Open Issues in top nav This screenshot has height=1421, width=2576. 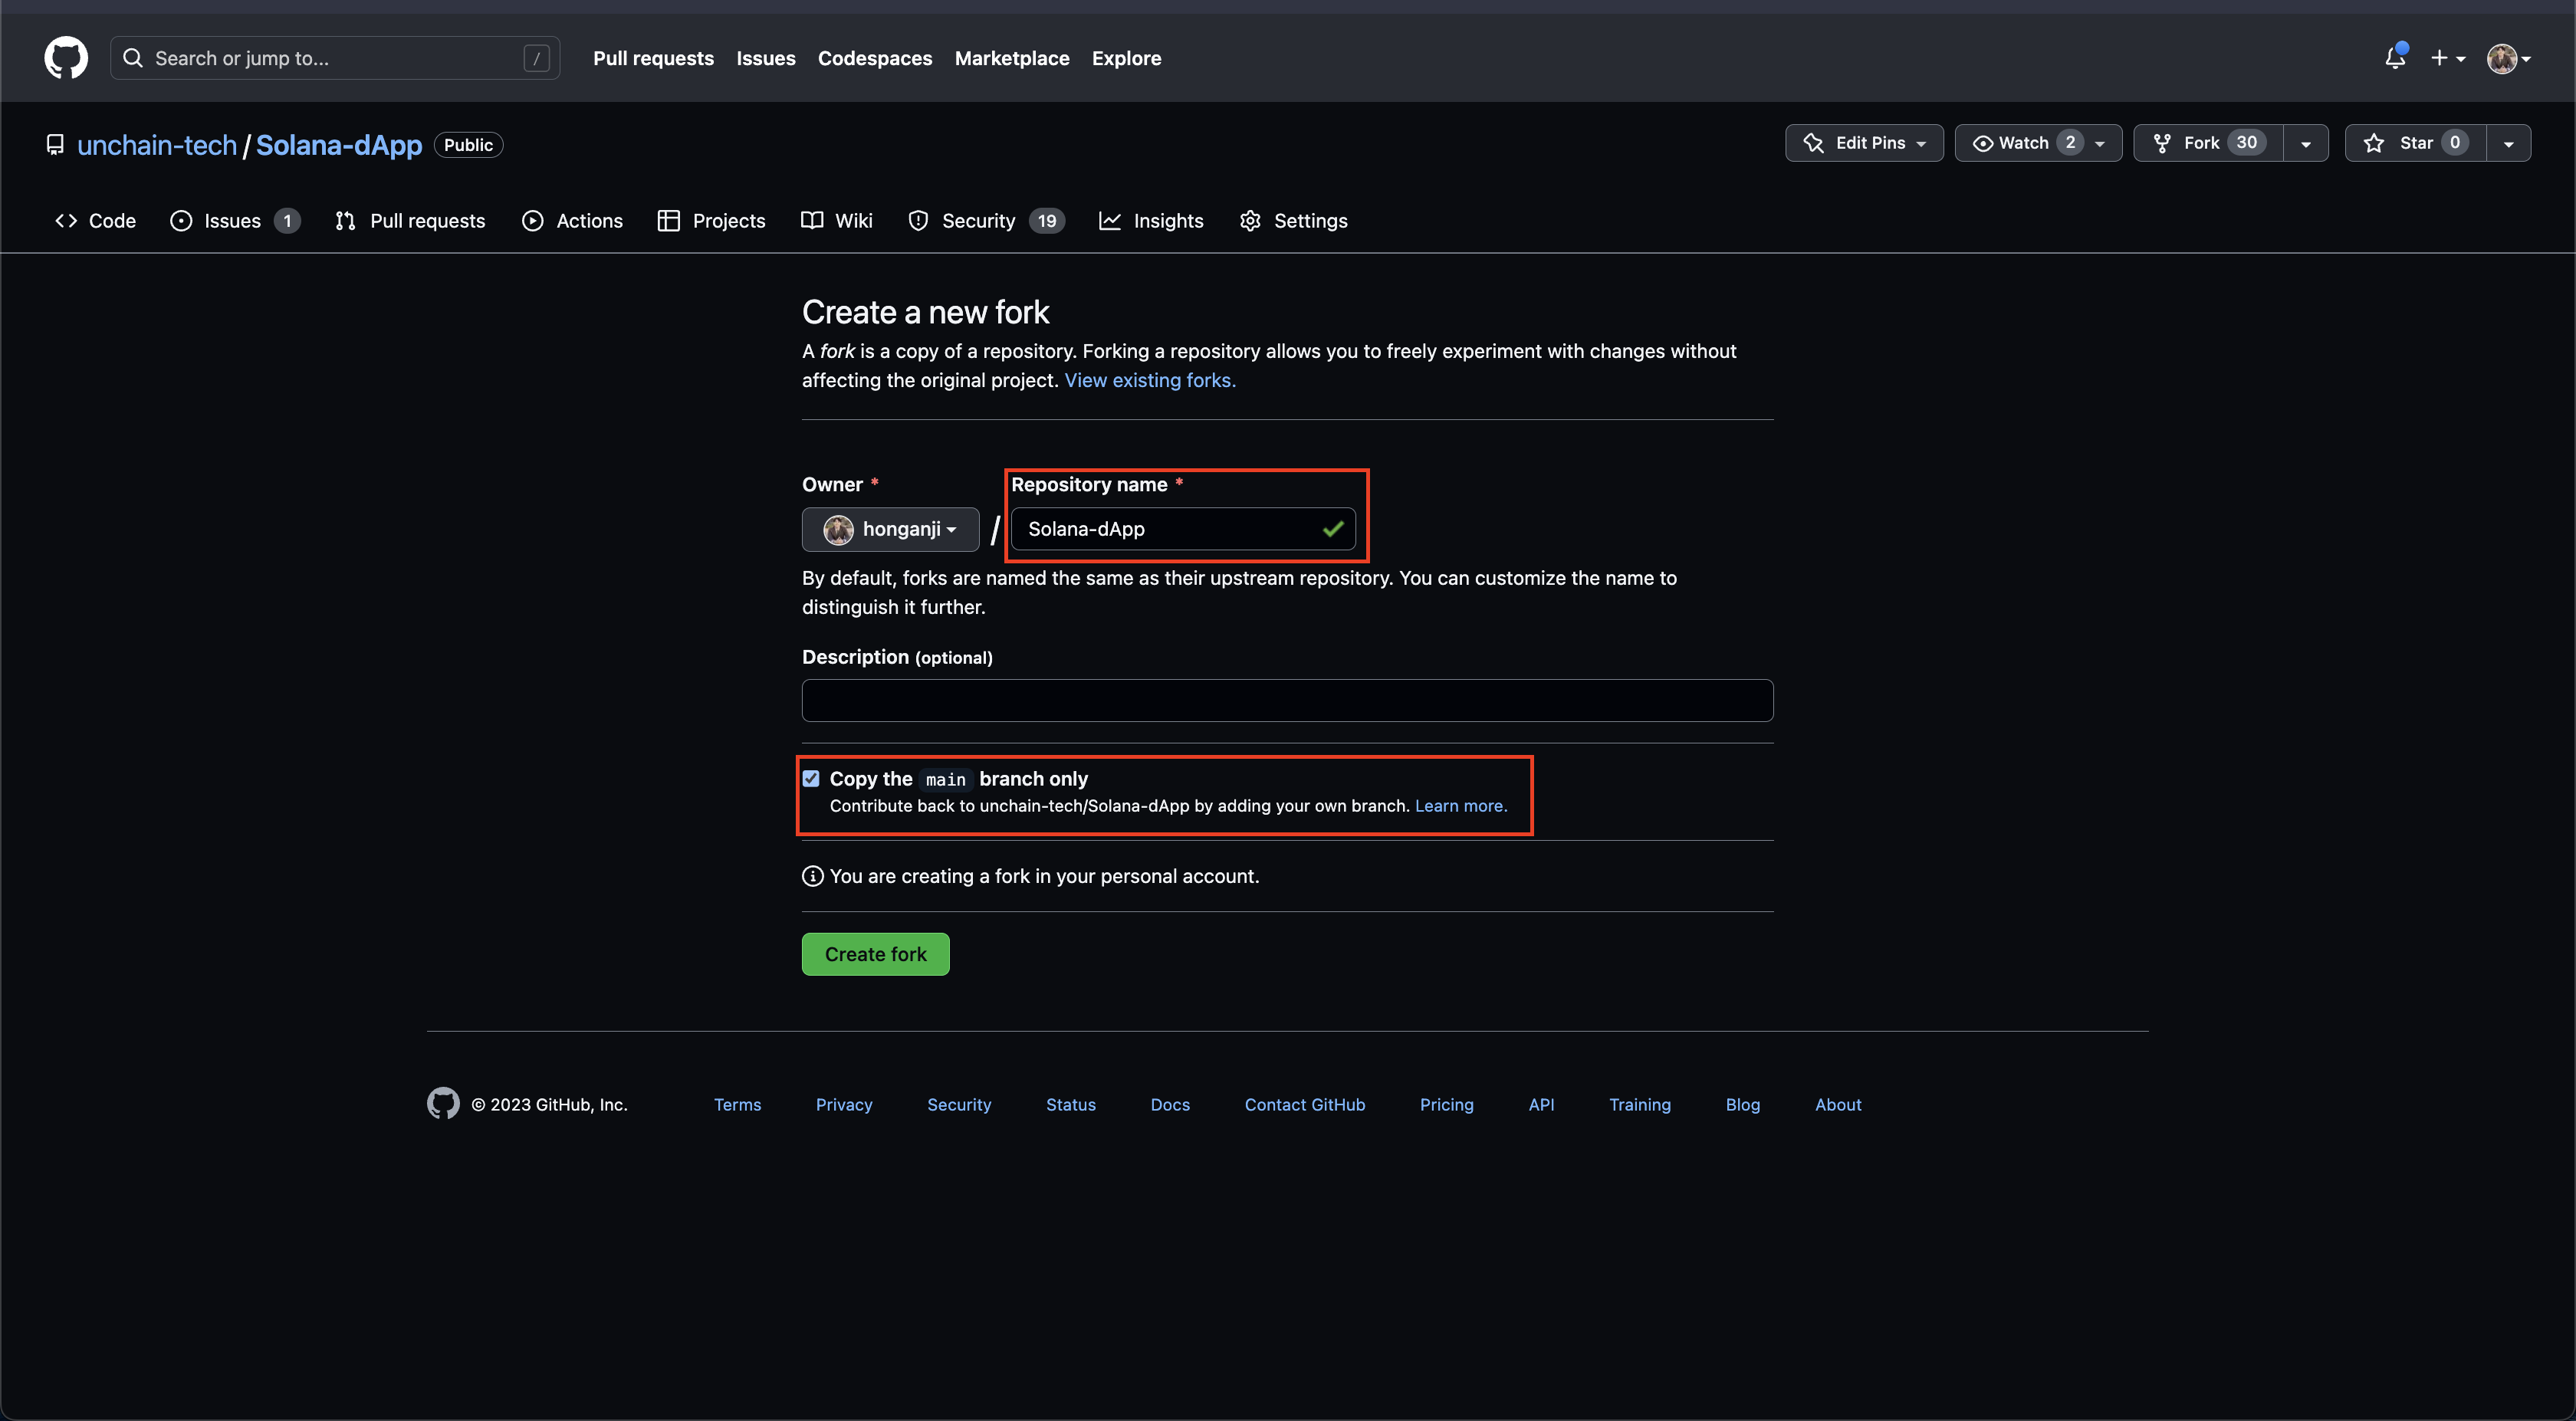[x=766, y=58]
